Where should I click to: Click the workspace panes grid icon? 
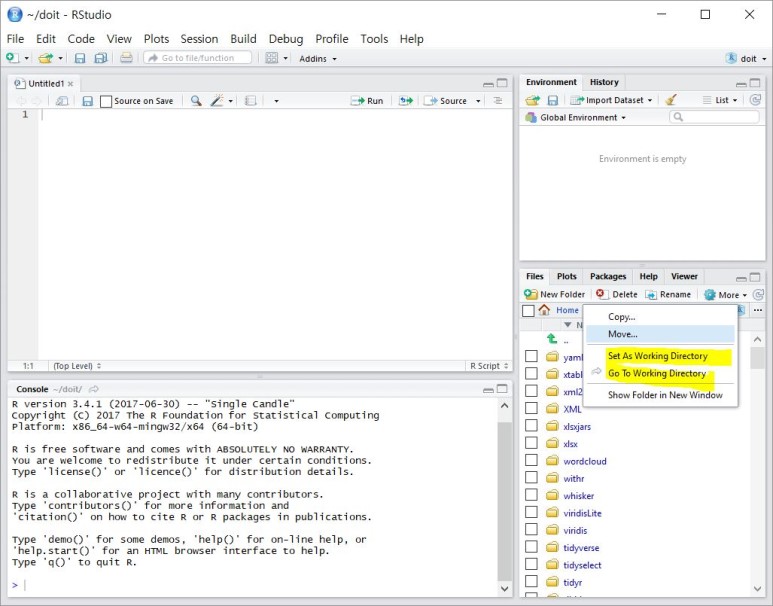tap(272, 58)
